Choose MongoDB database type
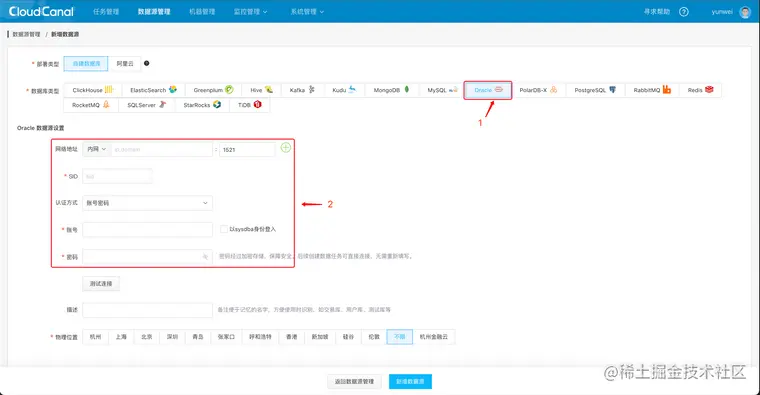 [391, 90]
